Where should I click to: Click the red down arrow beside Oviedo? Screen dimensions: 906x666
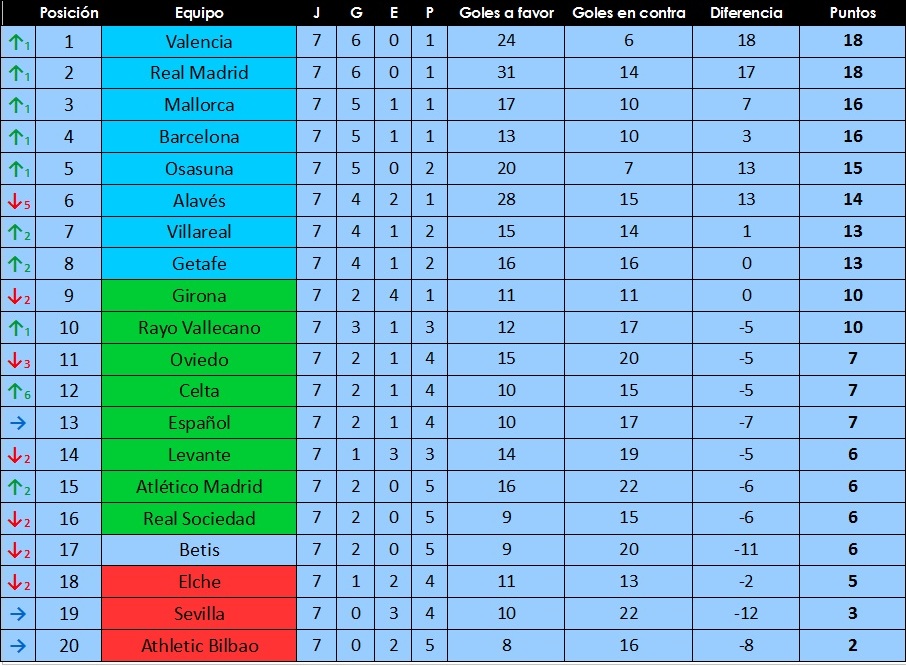pyautogui.click(x=17, y=360)
